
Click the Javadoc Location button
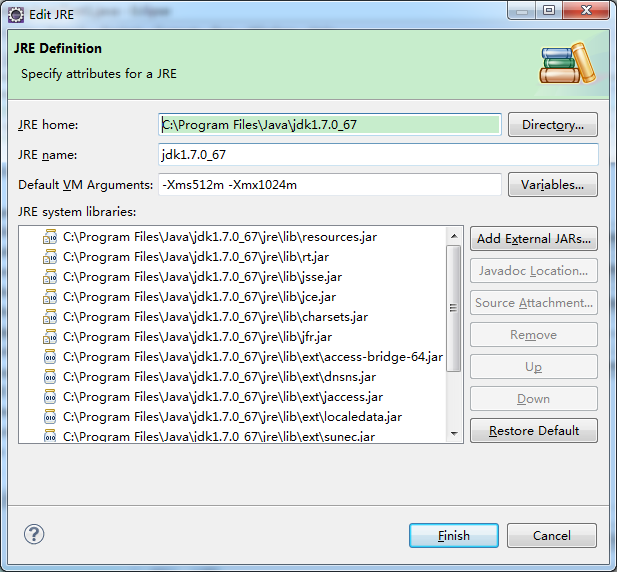click(534, 271)
